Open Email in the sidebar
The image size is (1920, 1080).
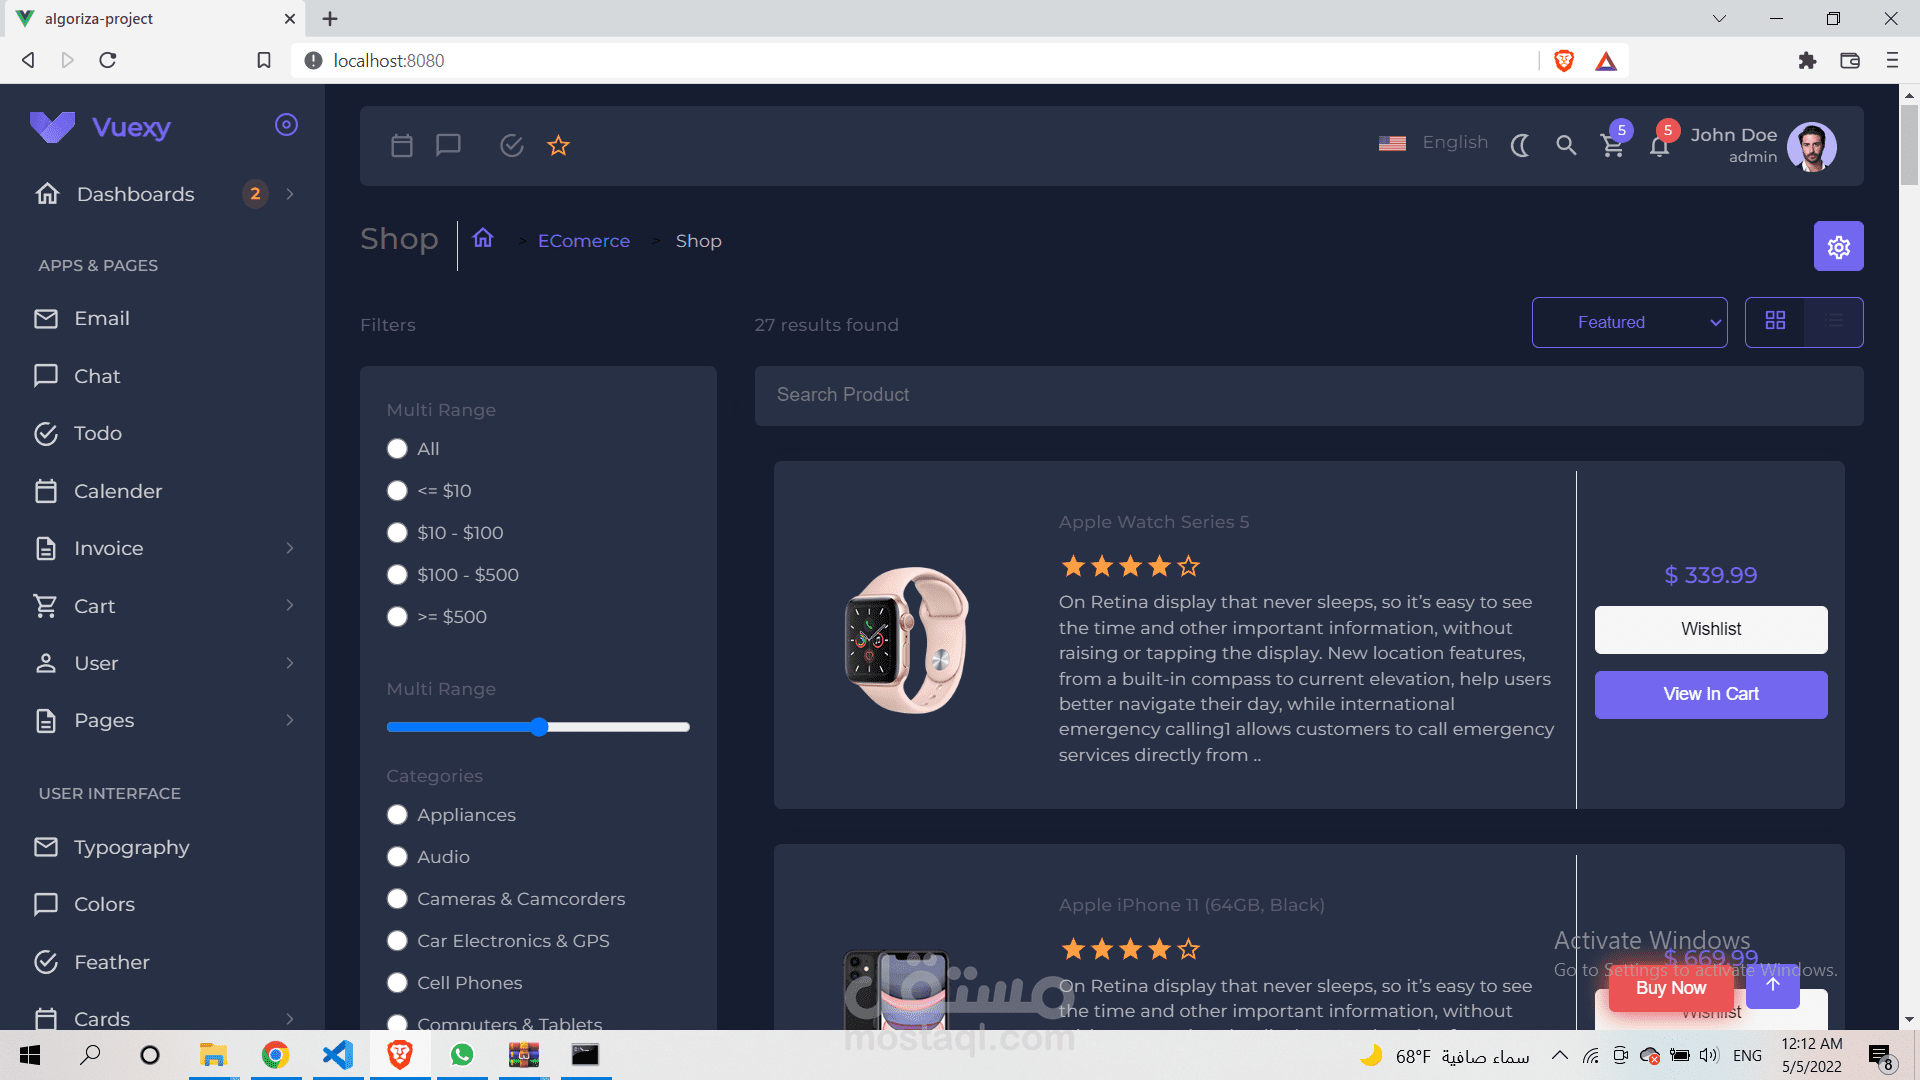[101, 318]
